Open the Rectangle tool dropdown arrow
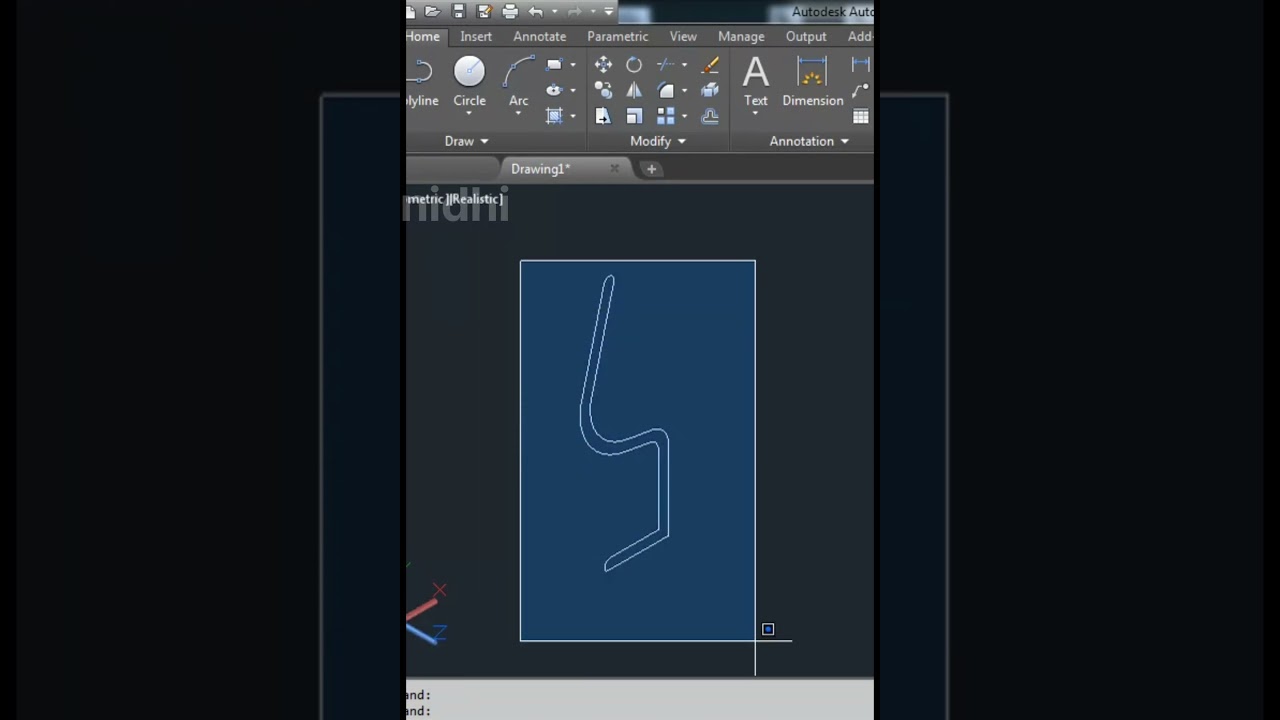The width and height of the screenshot is (1280, 720). 572,65
